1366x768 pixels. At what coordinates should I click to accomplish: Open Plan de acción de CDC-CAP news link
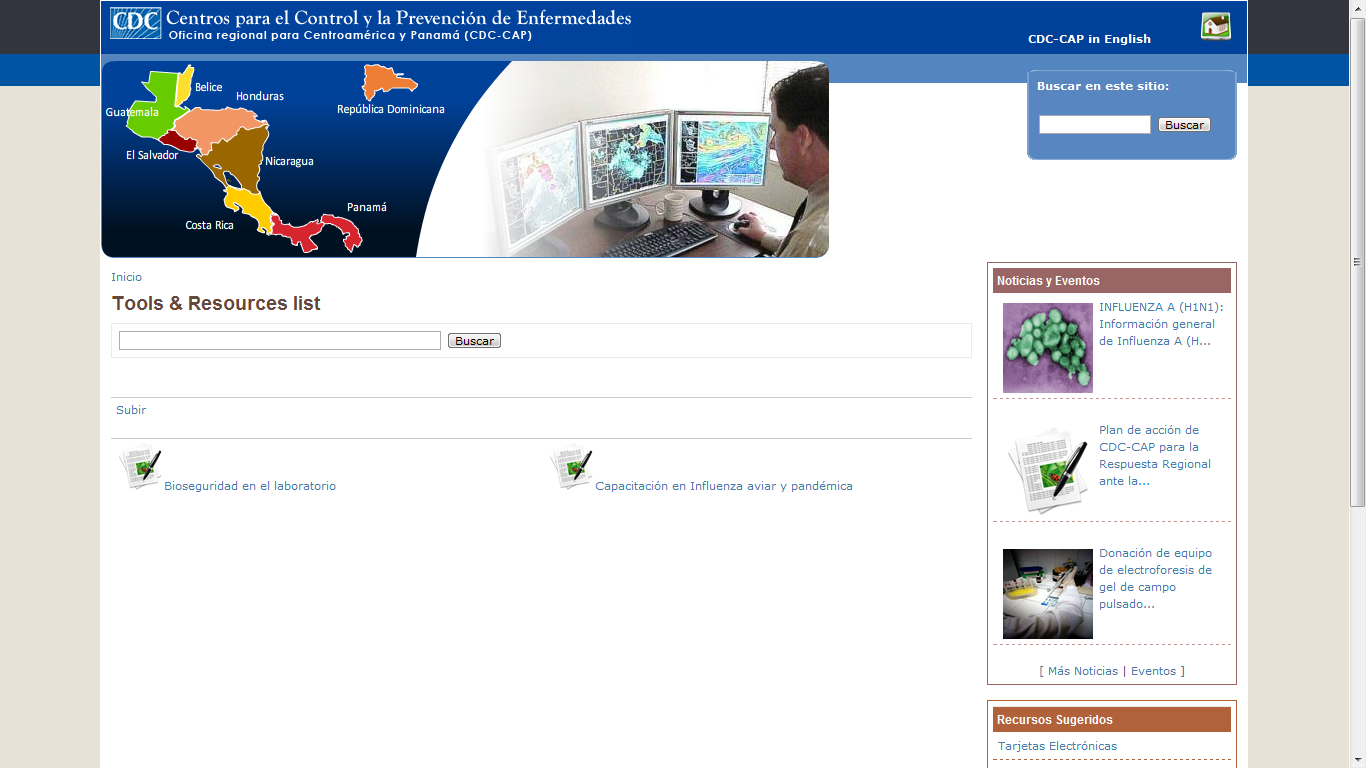1155,455
